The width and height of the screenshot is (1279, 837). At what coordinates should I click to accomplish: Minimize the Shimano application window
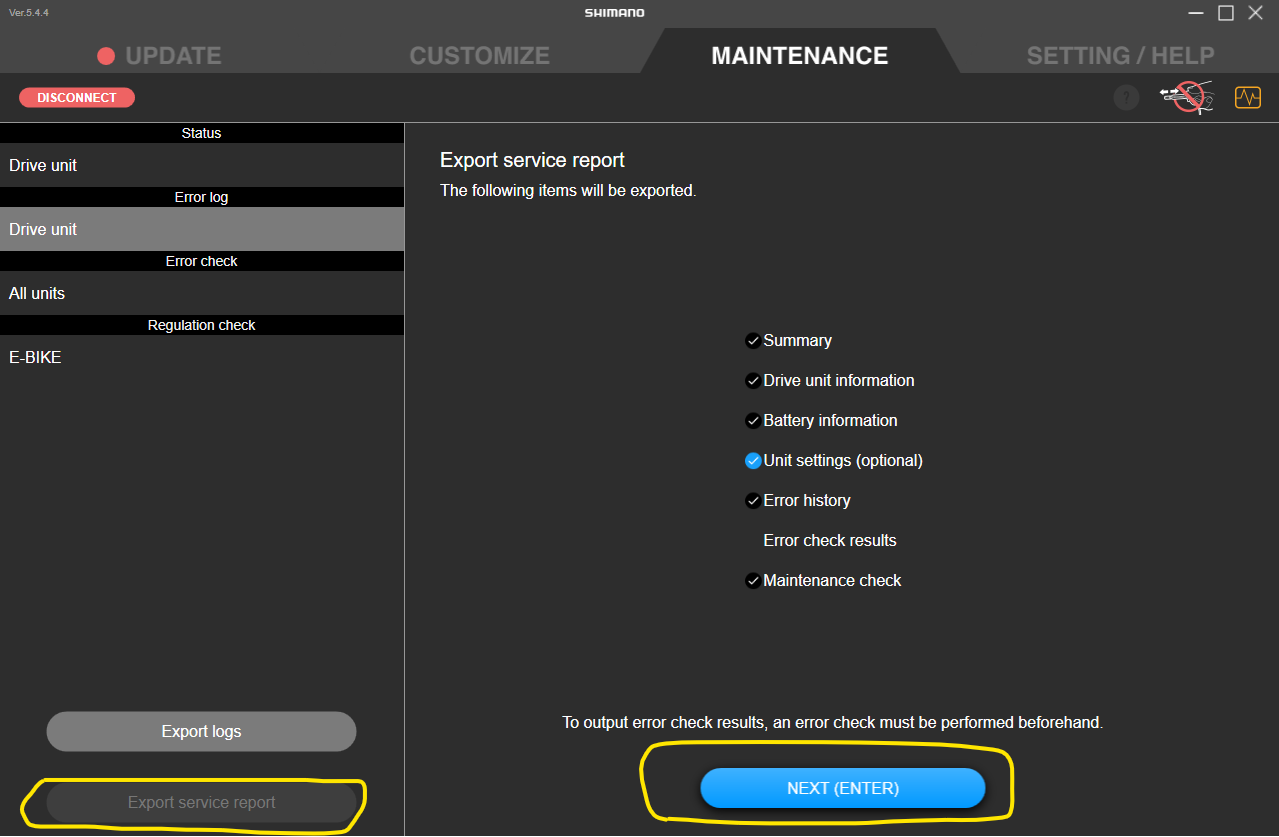1196,13
